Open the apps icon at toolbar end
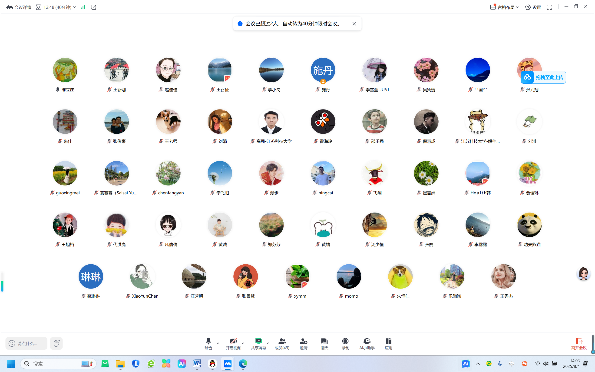 [x=388, y=343]
